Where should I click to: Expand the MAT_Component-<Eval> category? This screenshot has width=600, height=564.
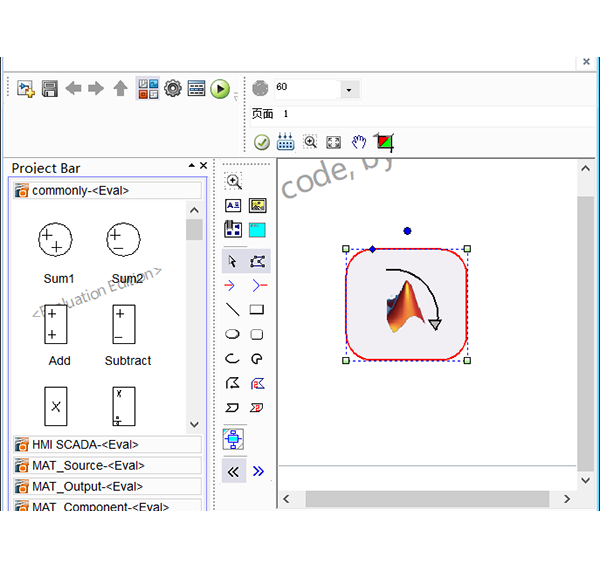coord(108,505)
